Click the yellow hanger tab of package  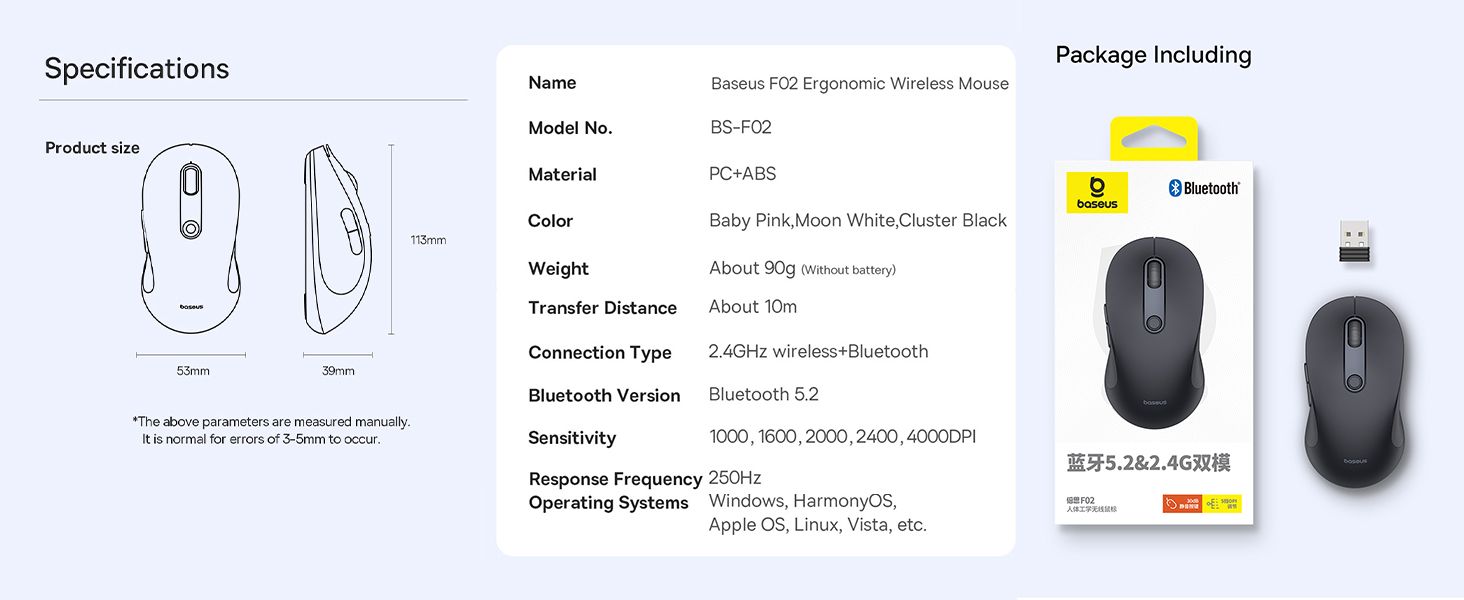click(1153, 139)
